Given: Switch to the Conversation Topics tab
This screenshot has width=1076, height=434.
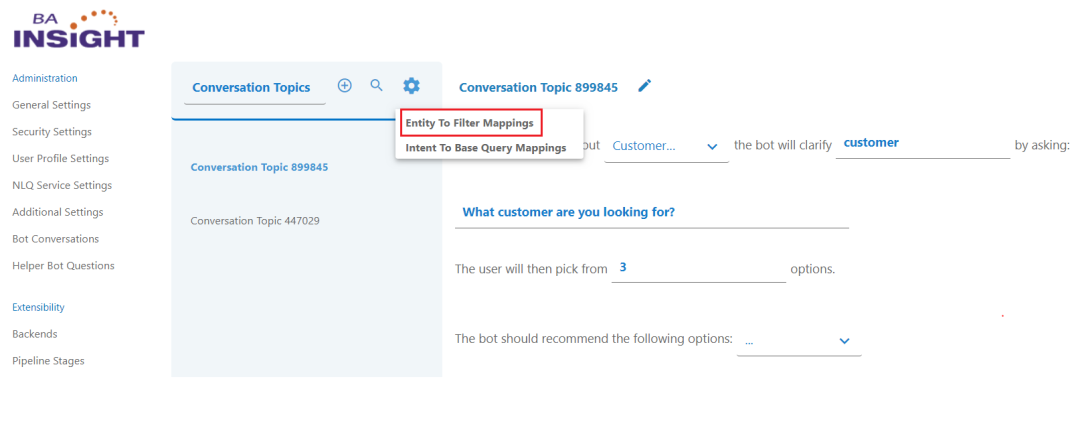Looking at the screenshot, I should click(x=251, y=88).
